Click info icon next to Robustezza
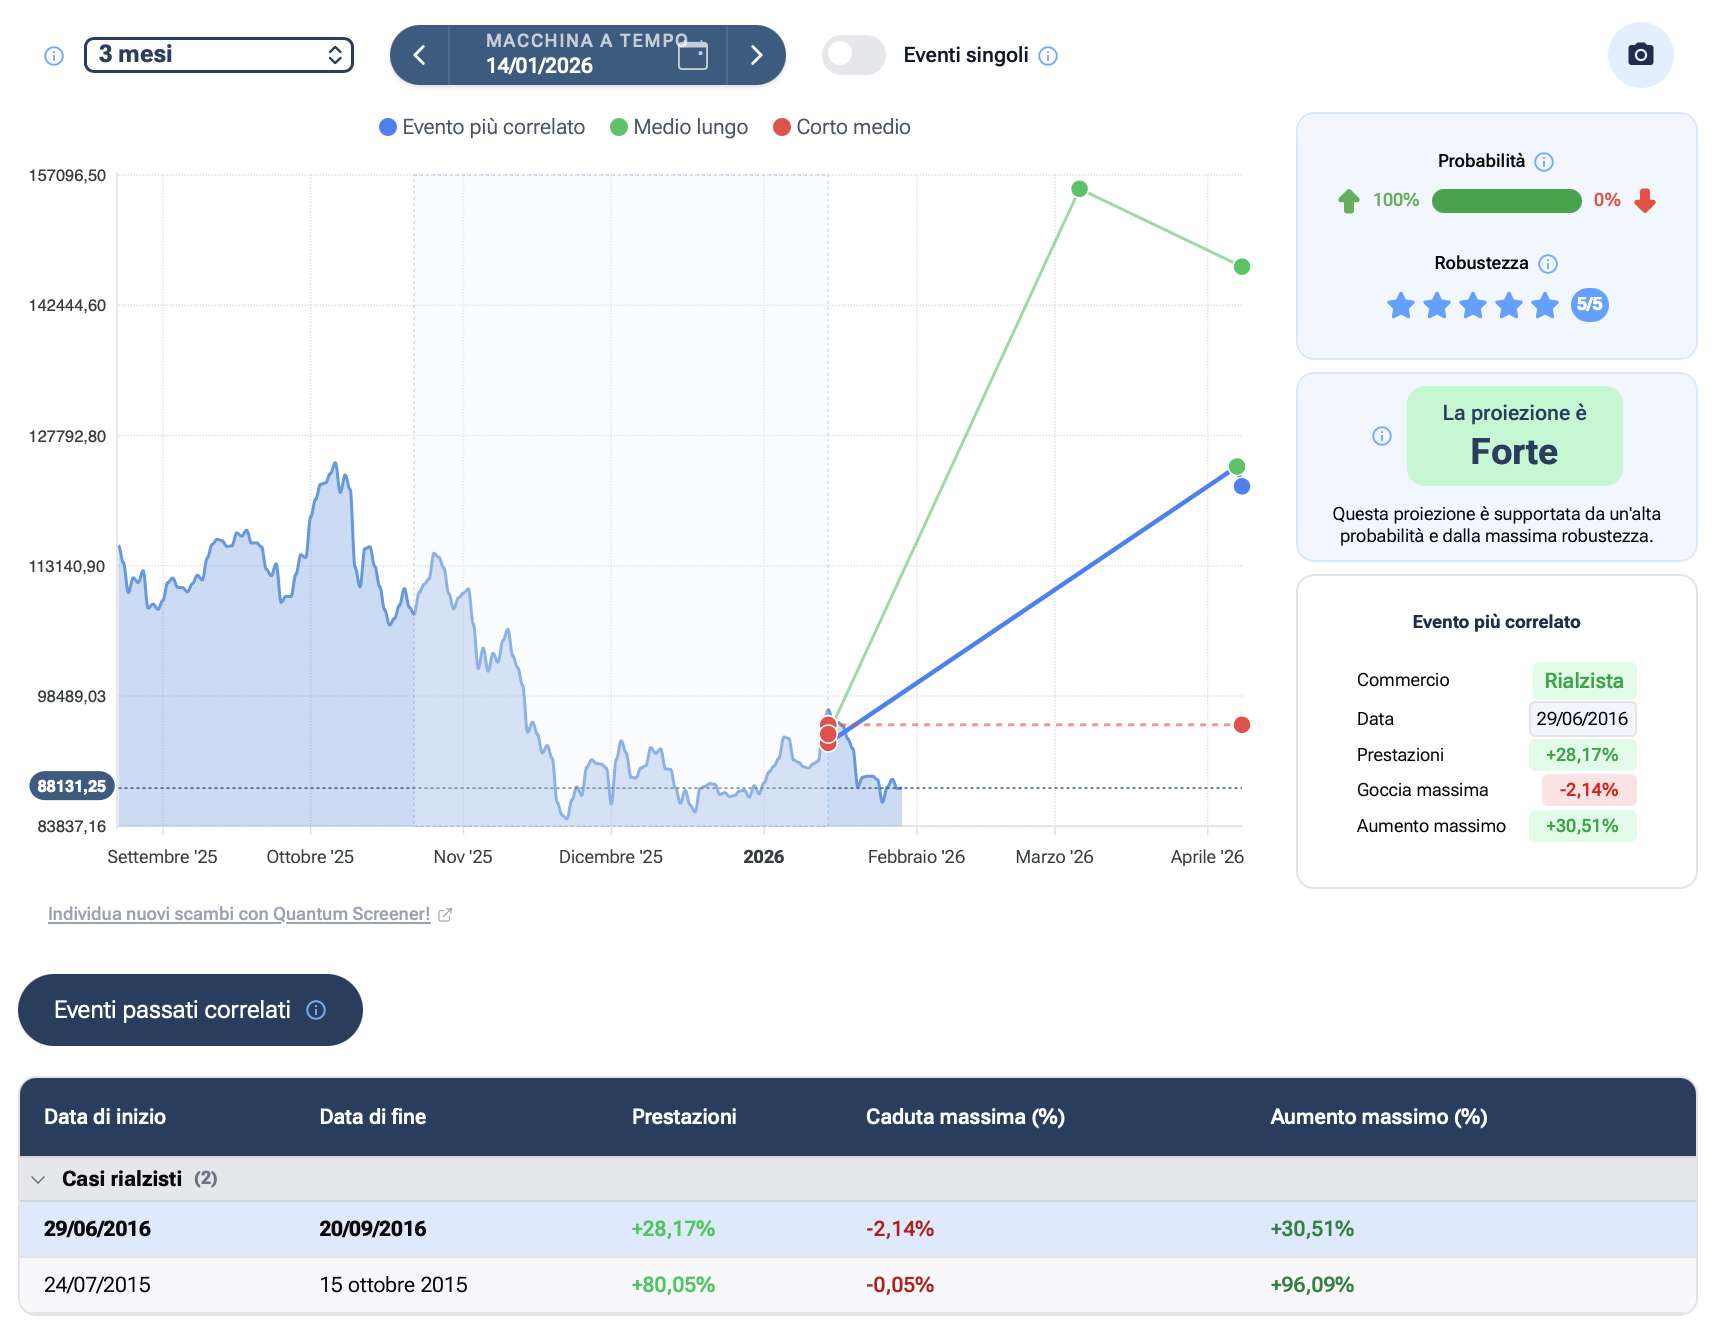The image size is (1722, 1340). pyautogui.click(x=1548, y=264)
